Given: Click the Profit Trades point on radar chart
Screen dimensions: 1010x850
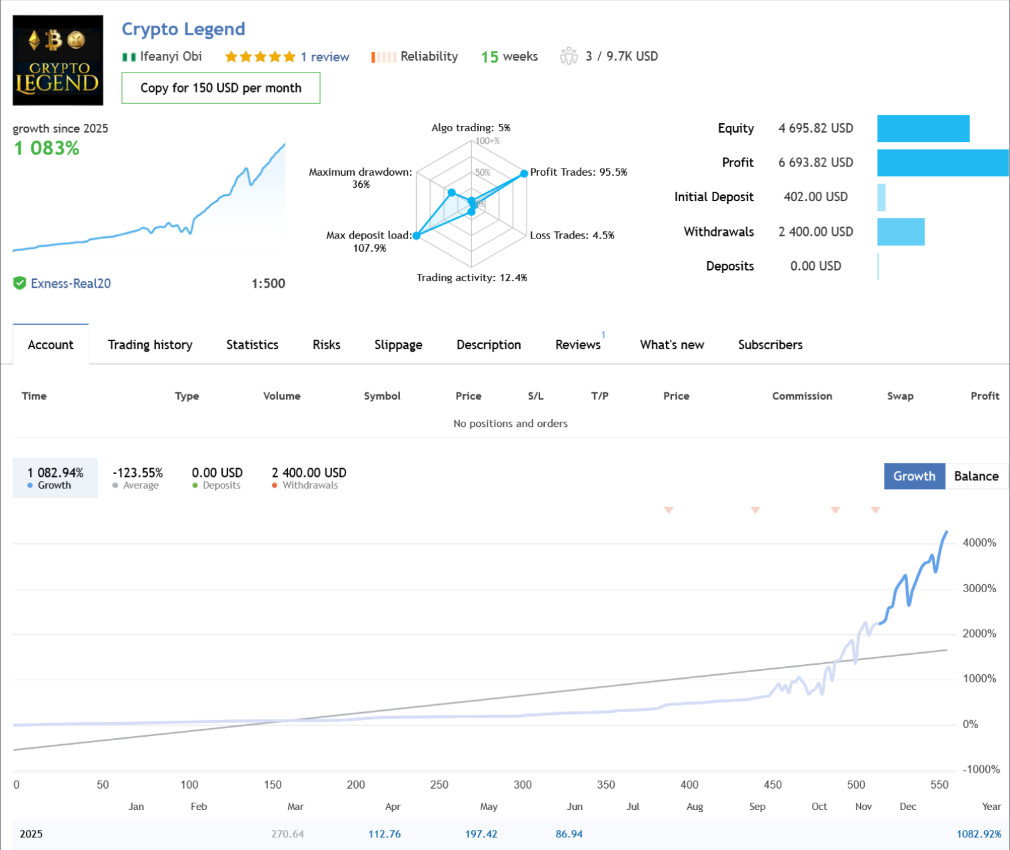Looking at the screenshot, I should click(524, 173).
